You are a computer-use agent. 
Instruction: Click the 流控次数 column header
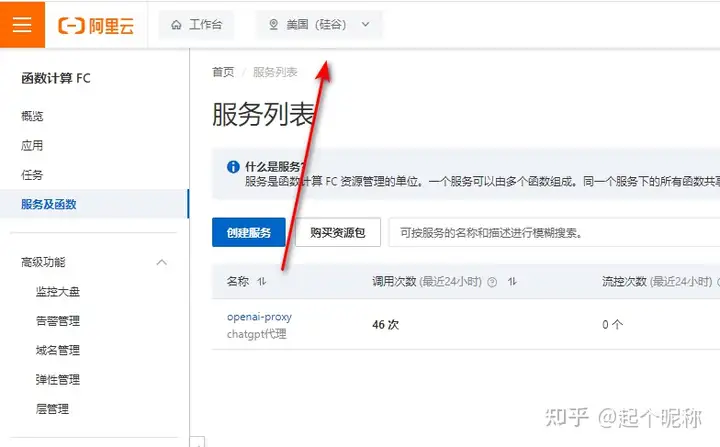624,281
